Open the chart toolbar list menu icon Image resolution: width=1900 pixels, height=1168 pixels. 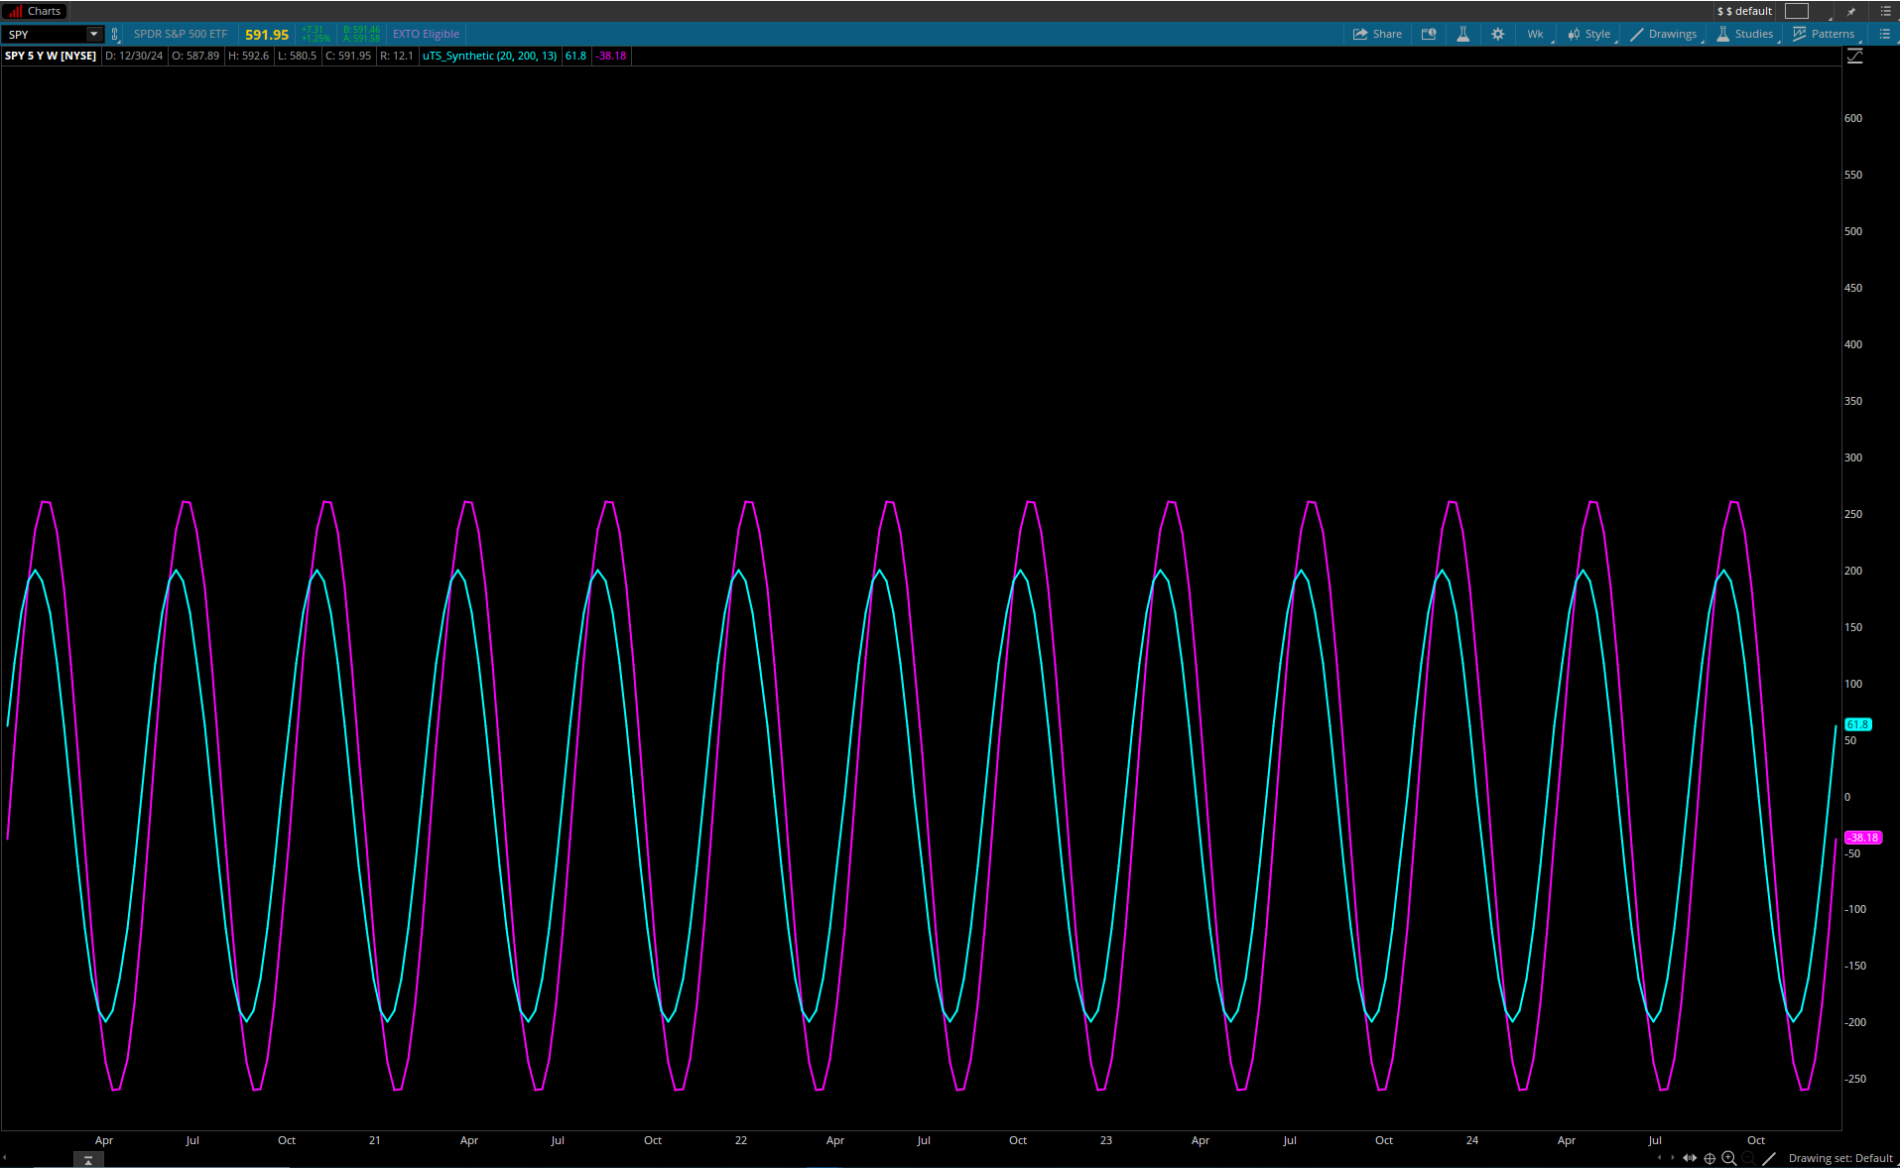click(x=1885, y=34)
